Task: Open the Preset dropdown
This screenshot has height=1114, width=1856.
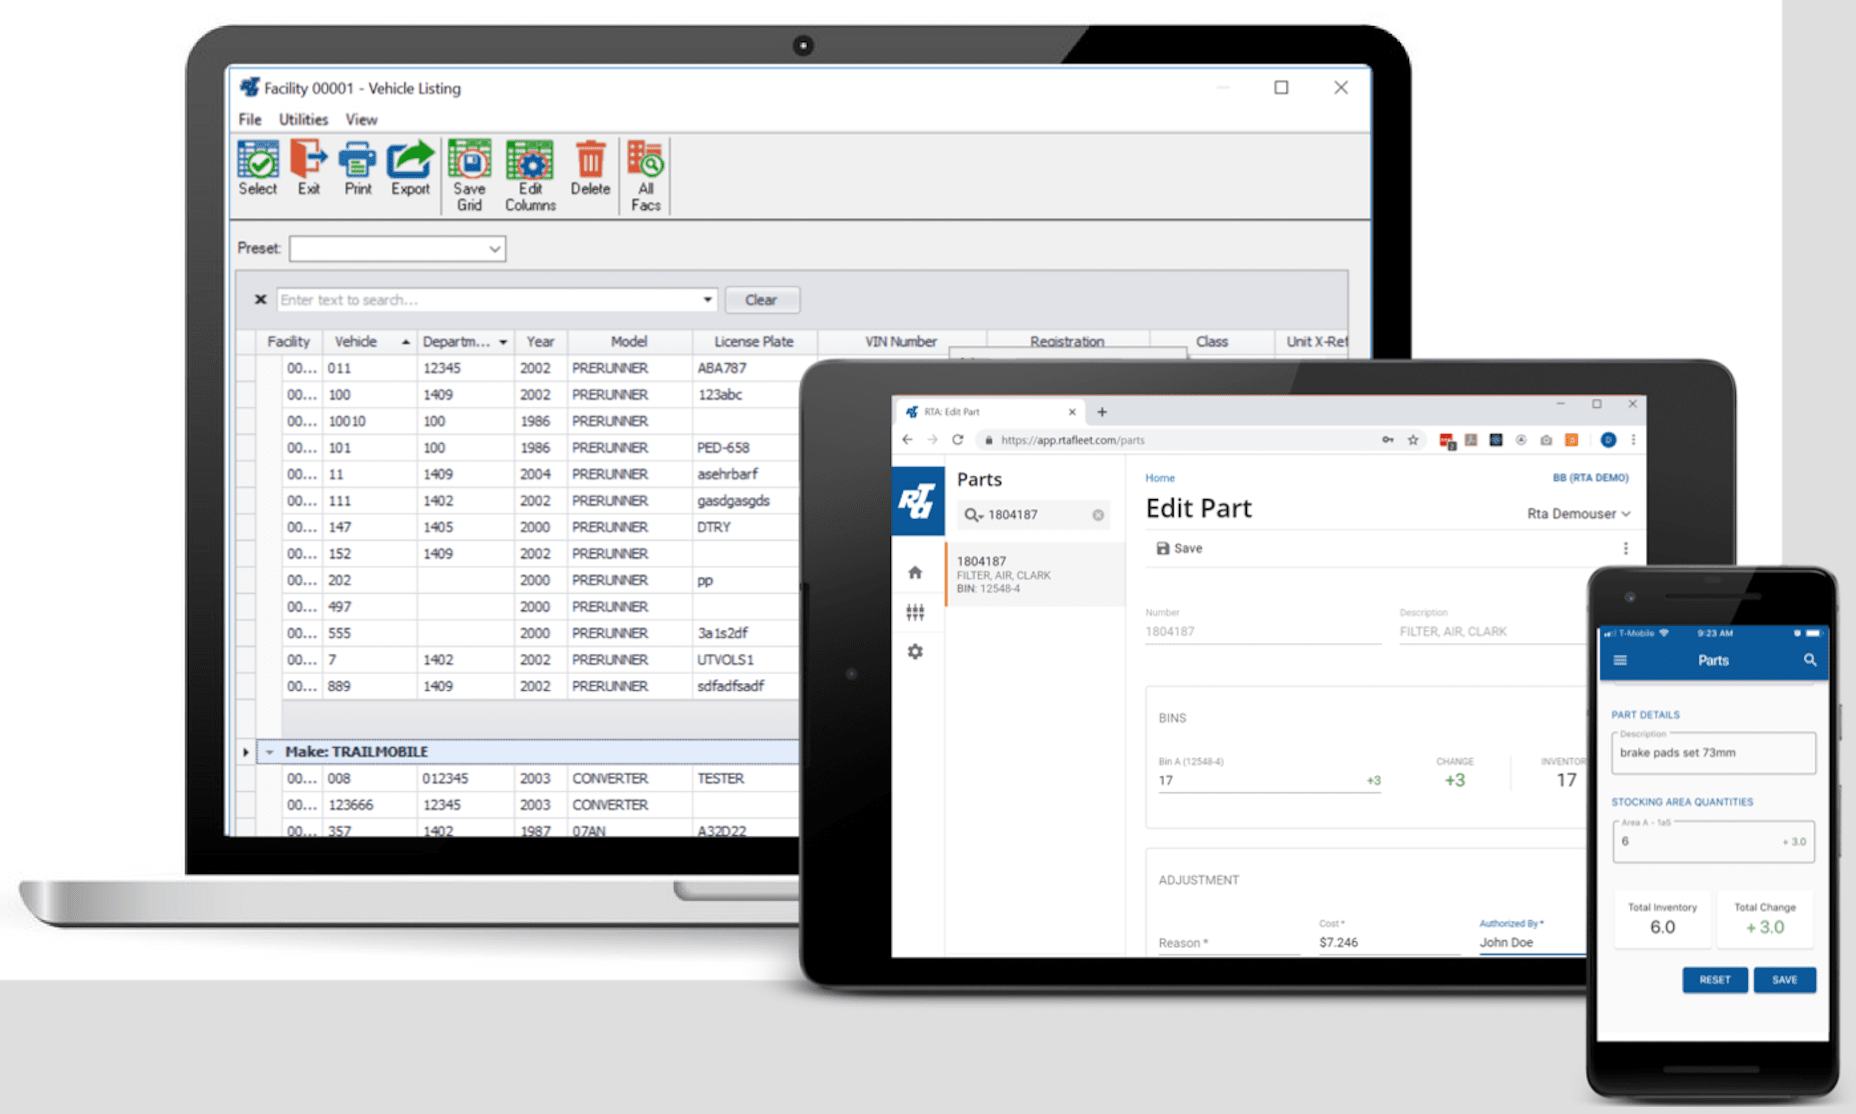Action: [494, 249]
